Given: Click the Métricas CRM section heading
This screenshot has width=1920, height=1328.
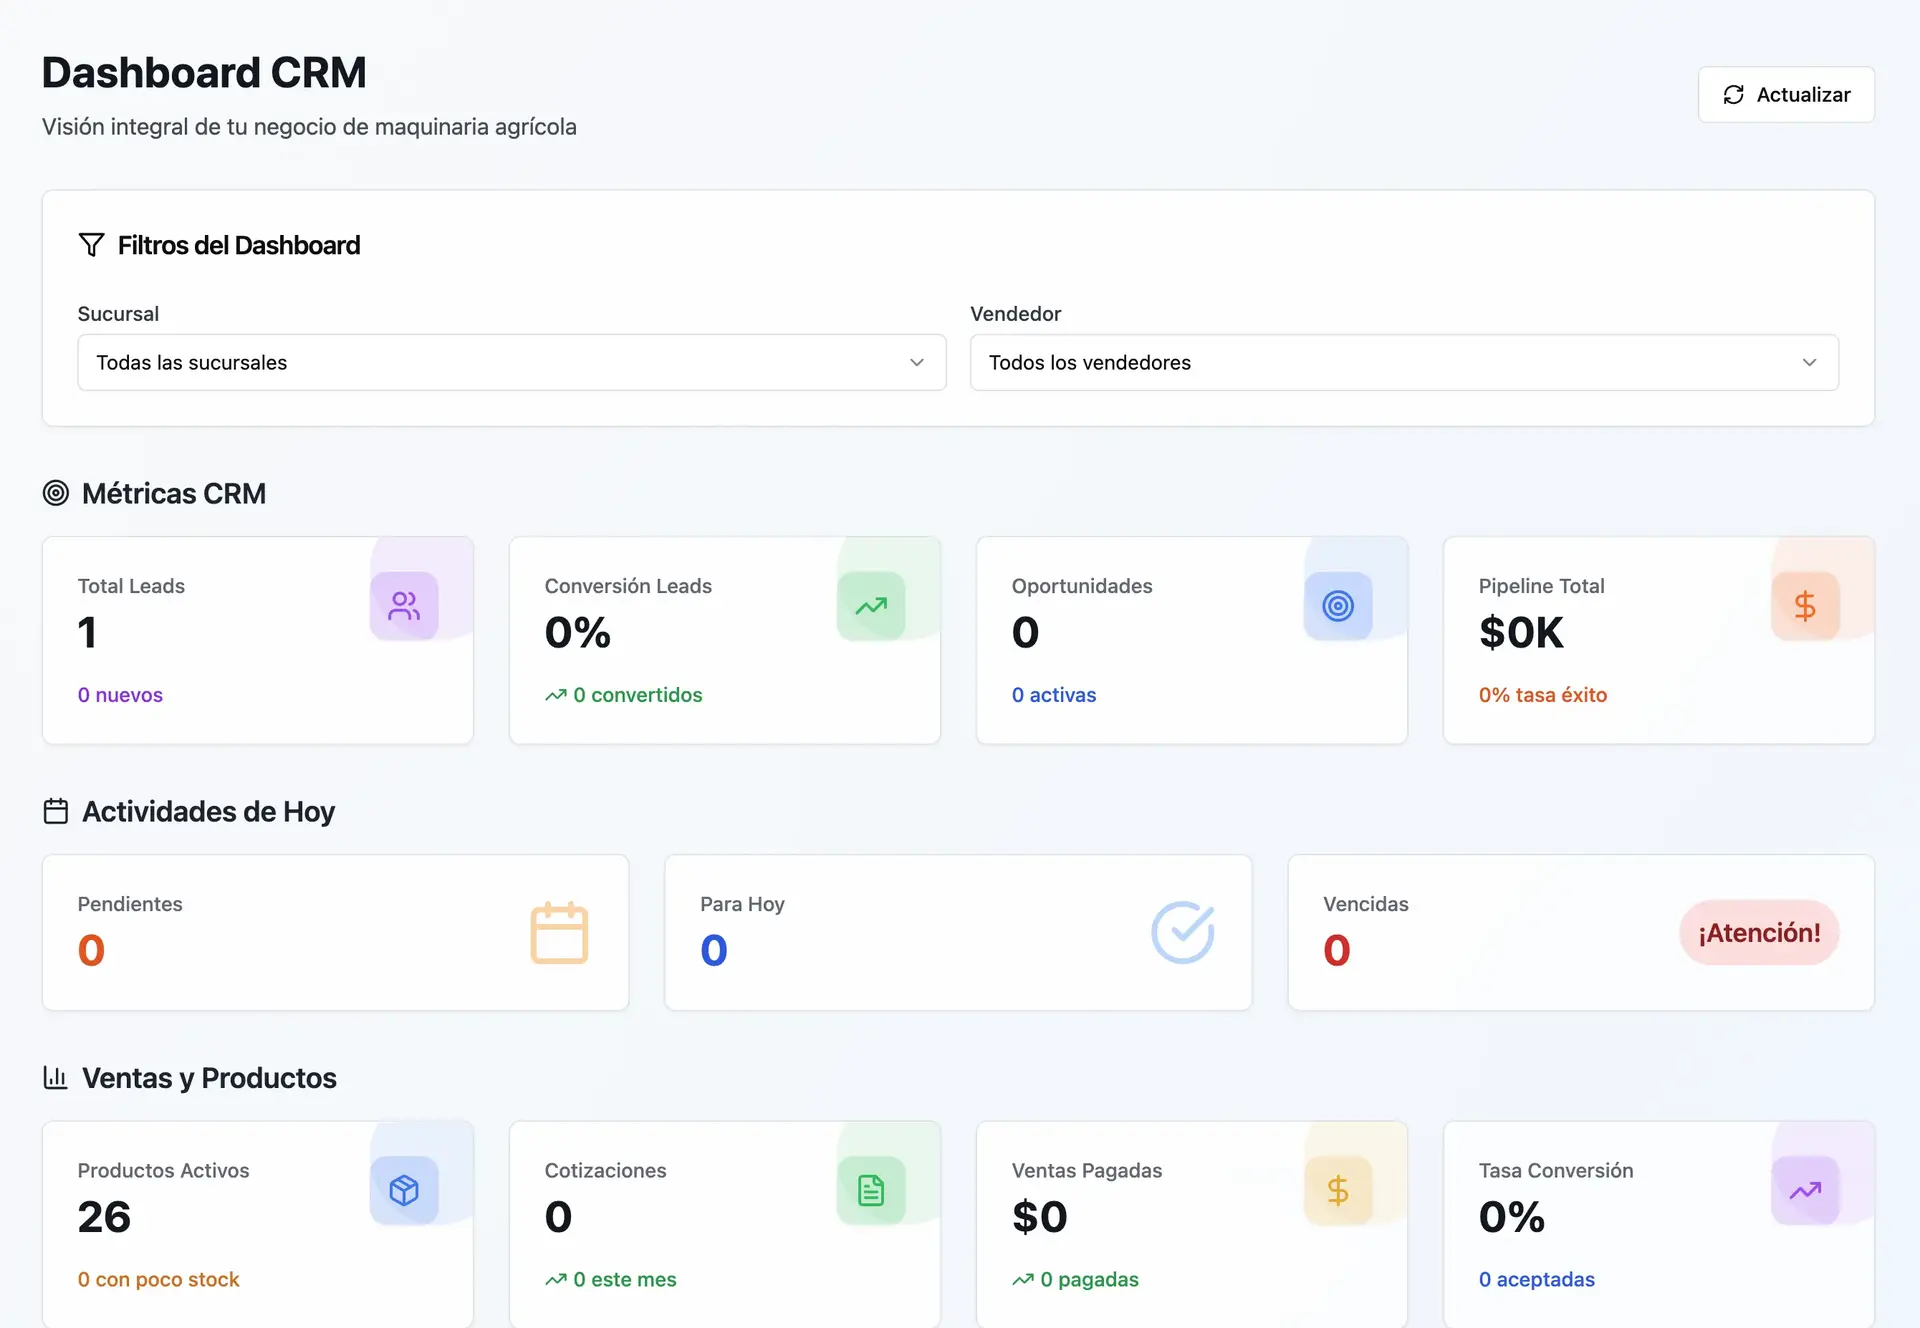Looking at the screenshot, I should pos(173,493).
